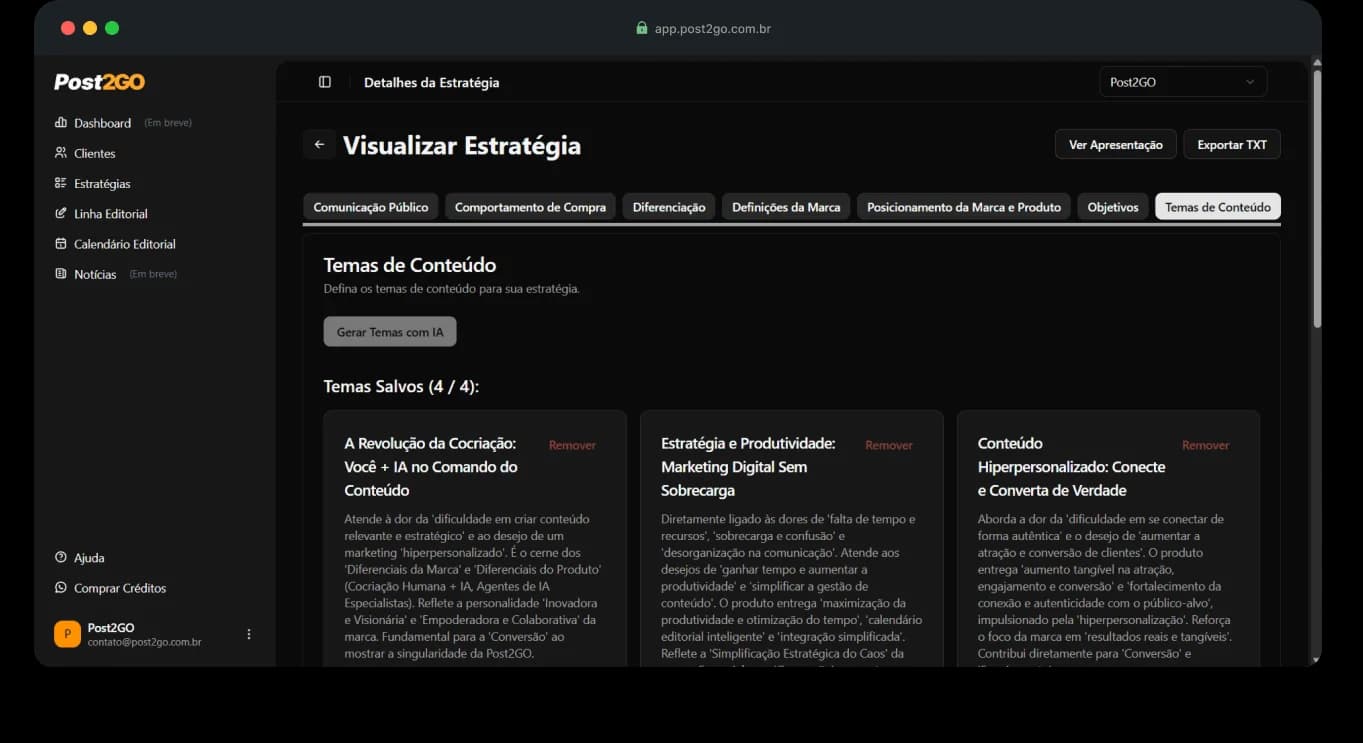The image size is (1363, 743).
Task: Click the app.post2go.com.br address bar
Action: (x=712, y=28)
